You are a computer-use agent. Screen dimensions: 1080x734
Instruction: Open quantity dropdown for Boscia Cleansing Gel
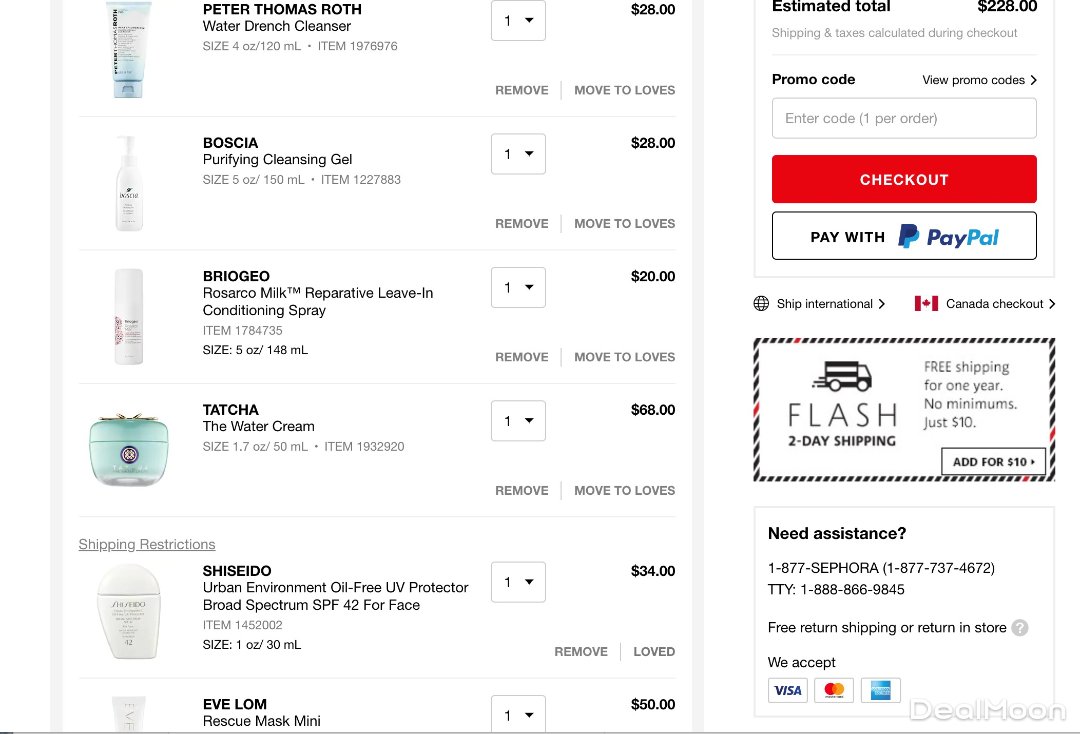point(518,154)
